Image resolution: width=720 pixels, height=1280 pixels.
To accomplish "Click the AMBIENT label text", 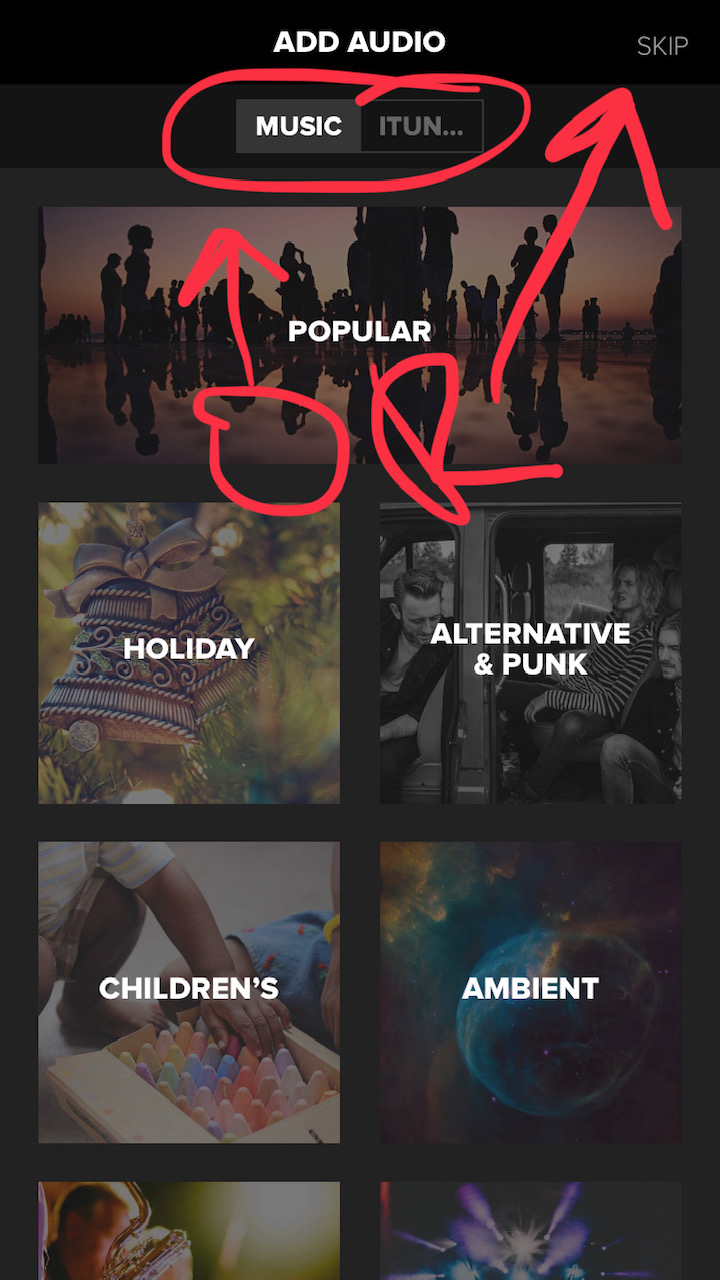I will click(x=531, y=988).
